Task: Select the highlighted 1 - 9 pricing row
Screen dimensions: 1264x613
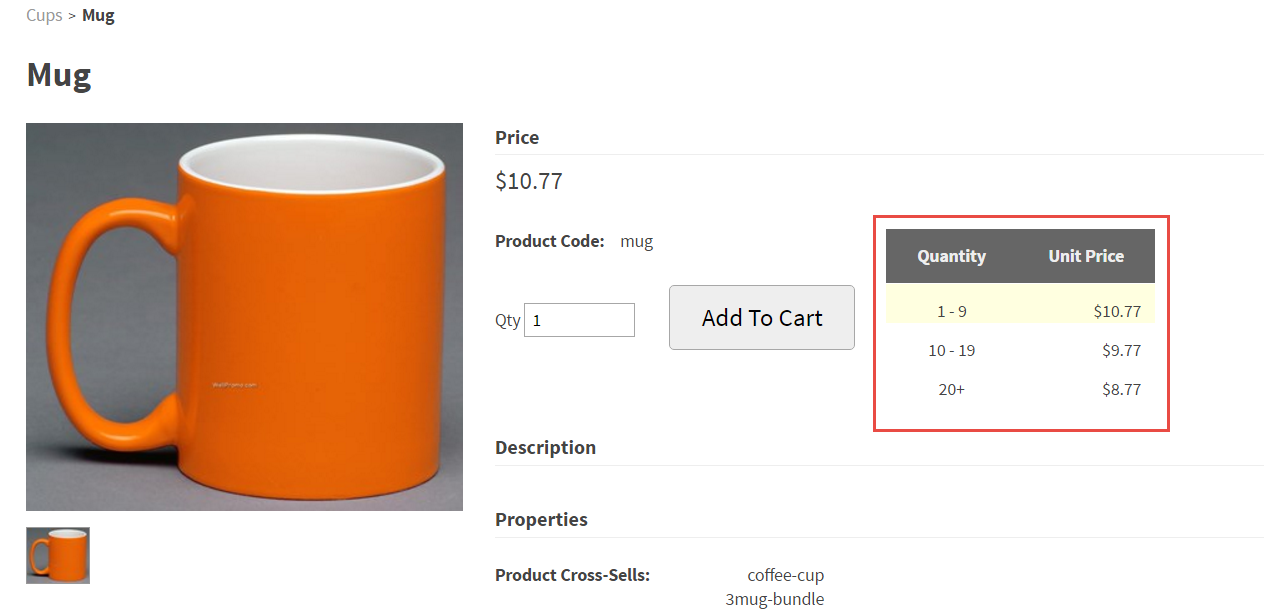Action: coord(1020,311)
